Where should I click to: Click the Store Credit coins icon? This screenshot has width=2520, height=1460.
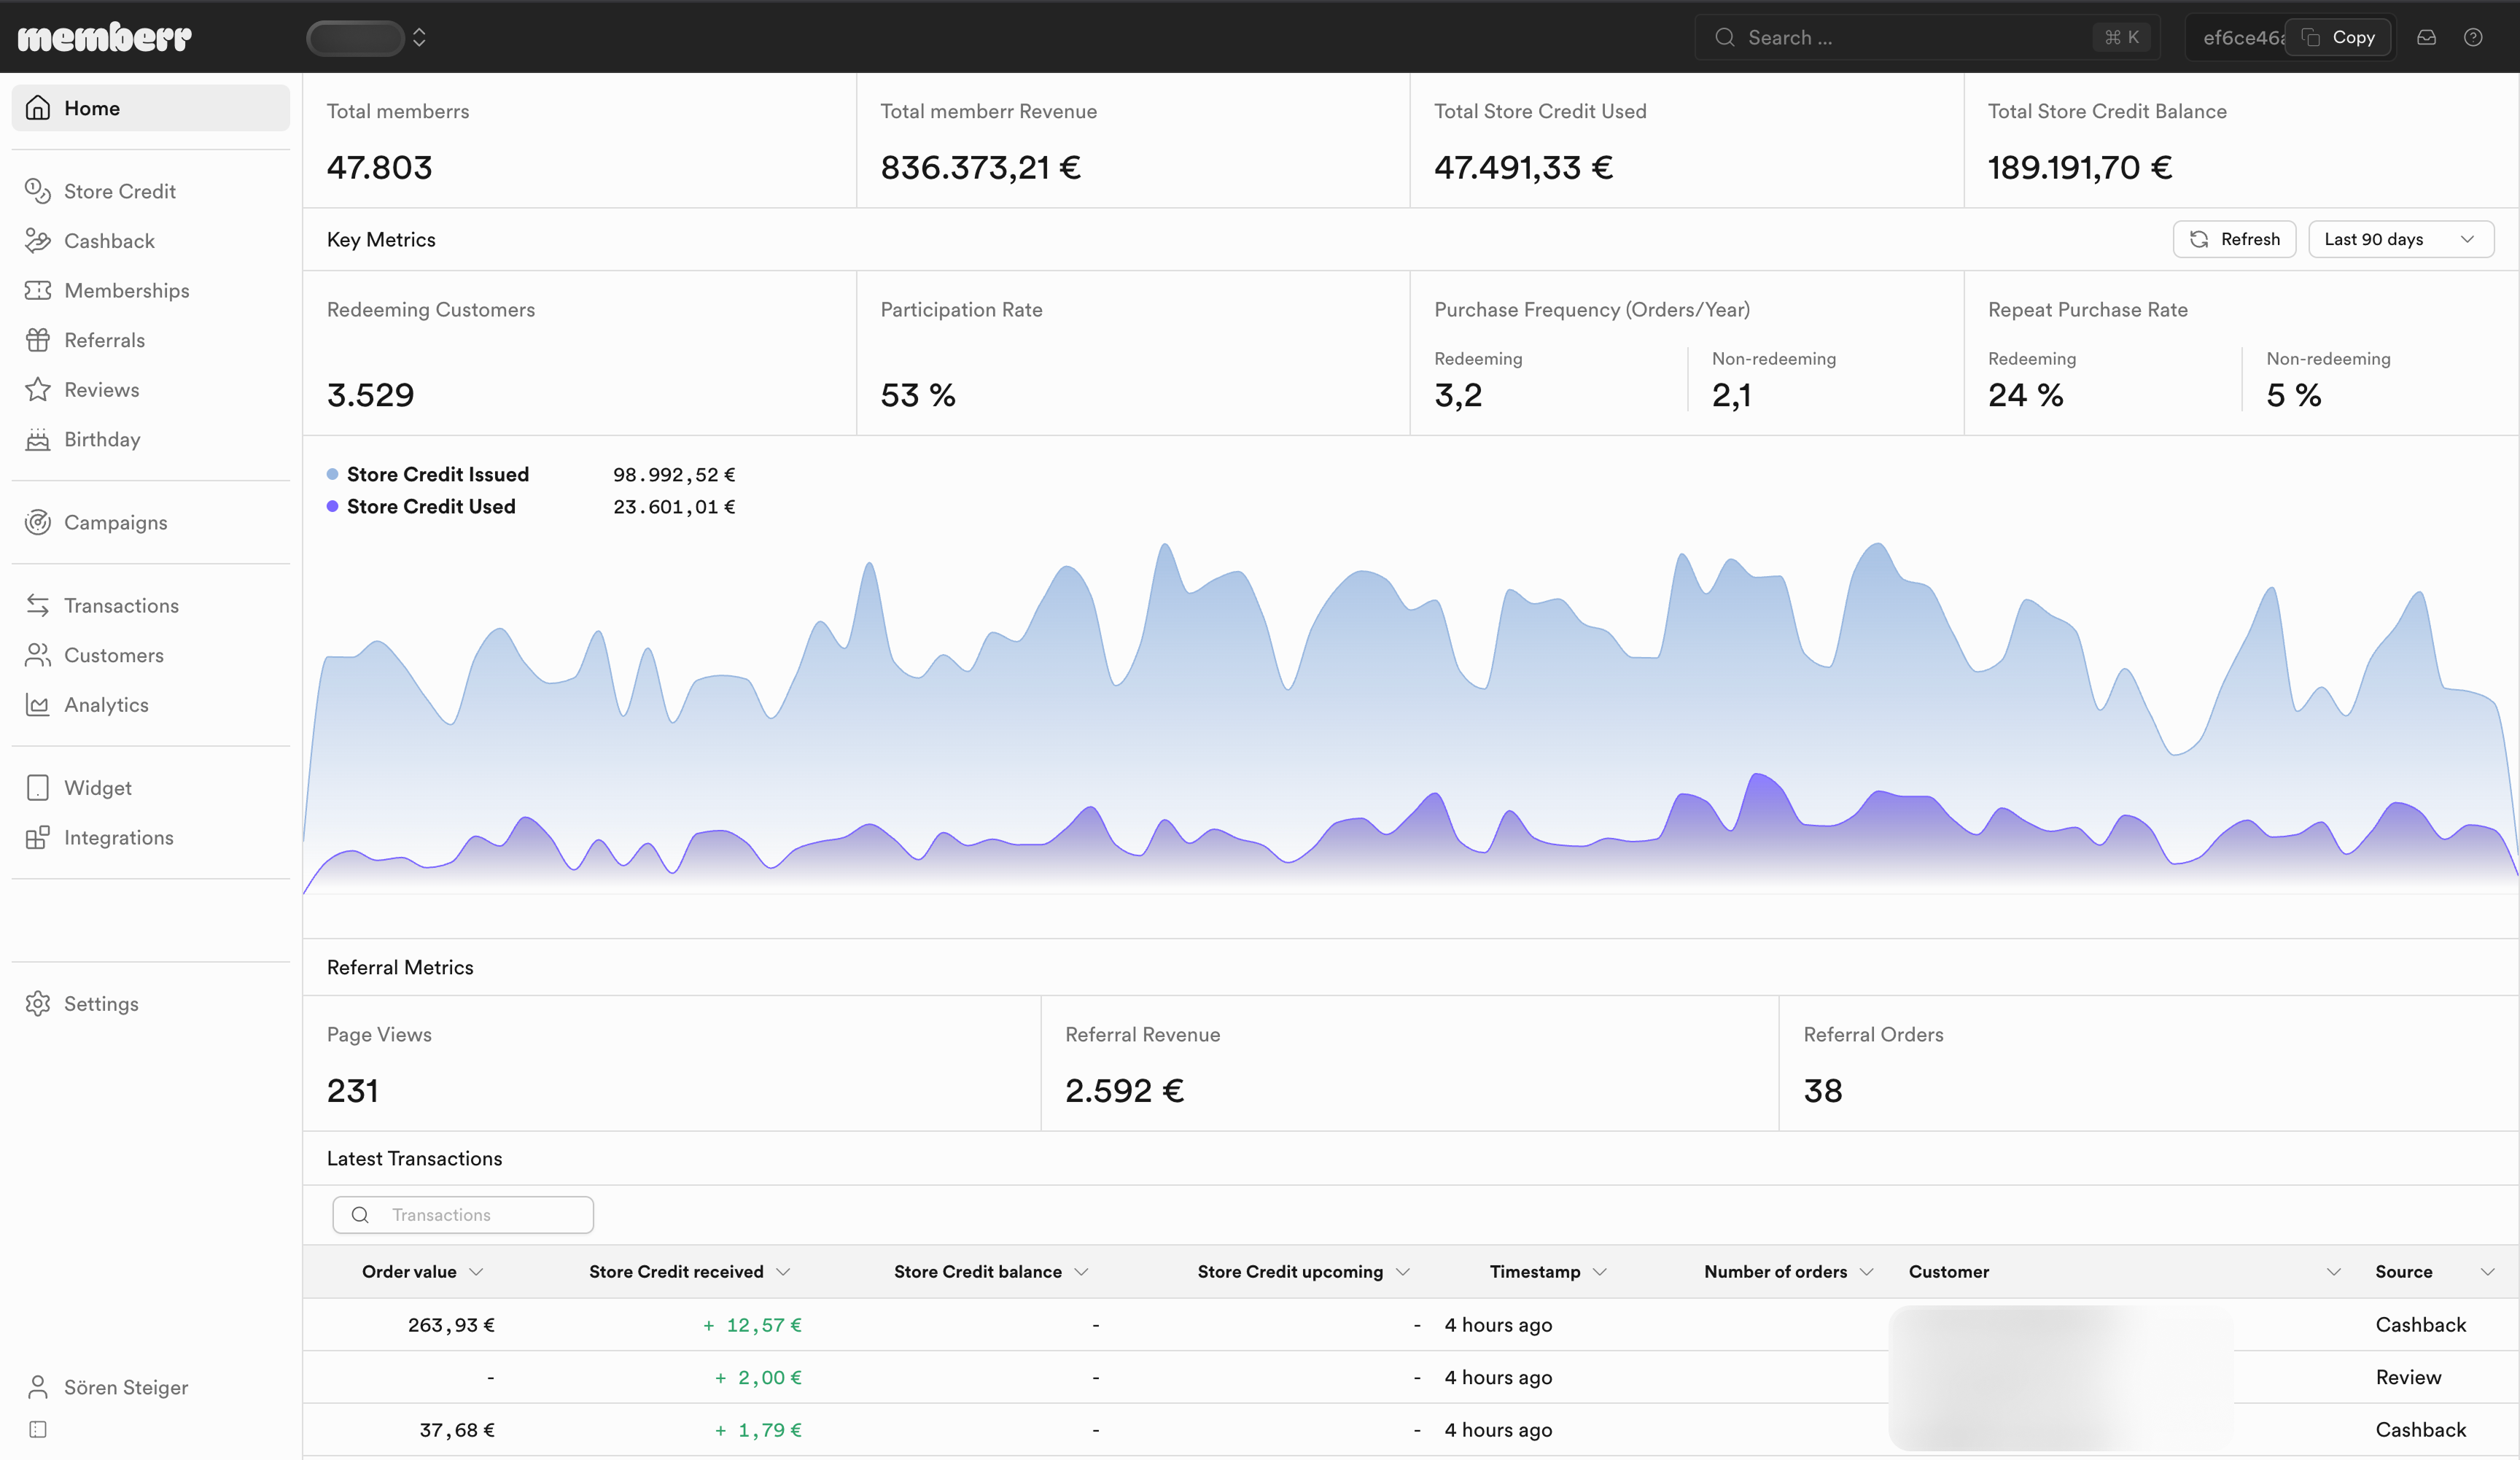[37, 191]
